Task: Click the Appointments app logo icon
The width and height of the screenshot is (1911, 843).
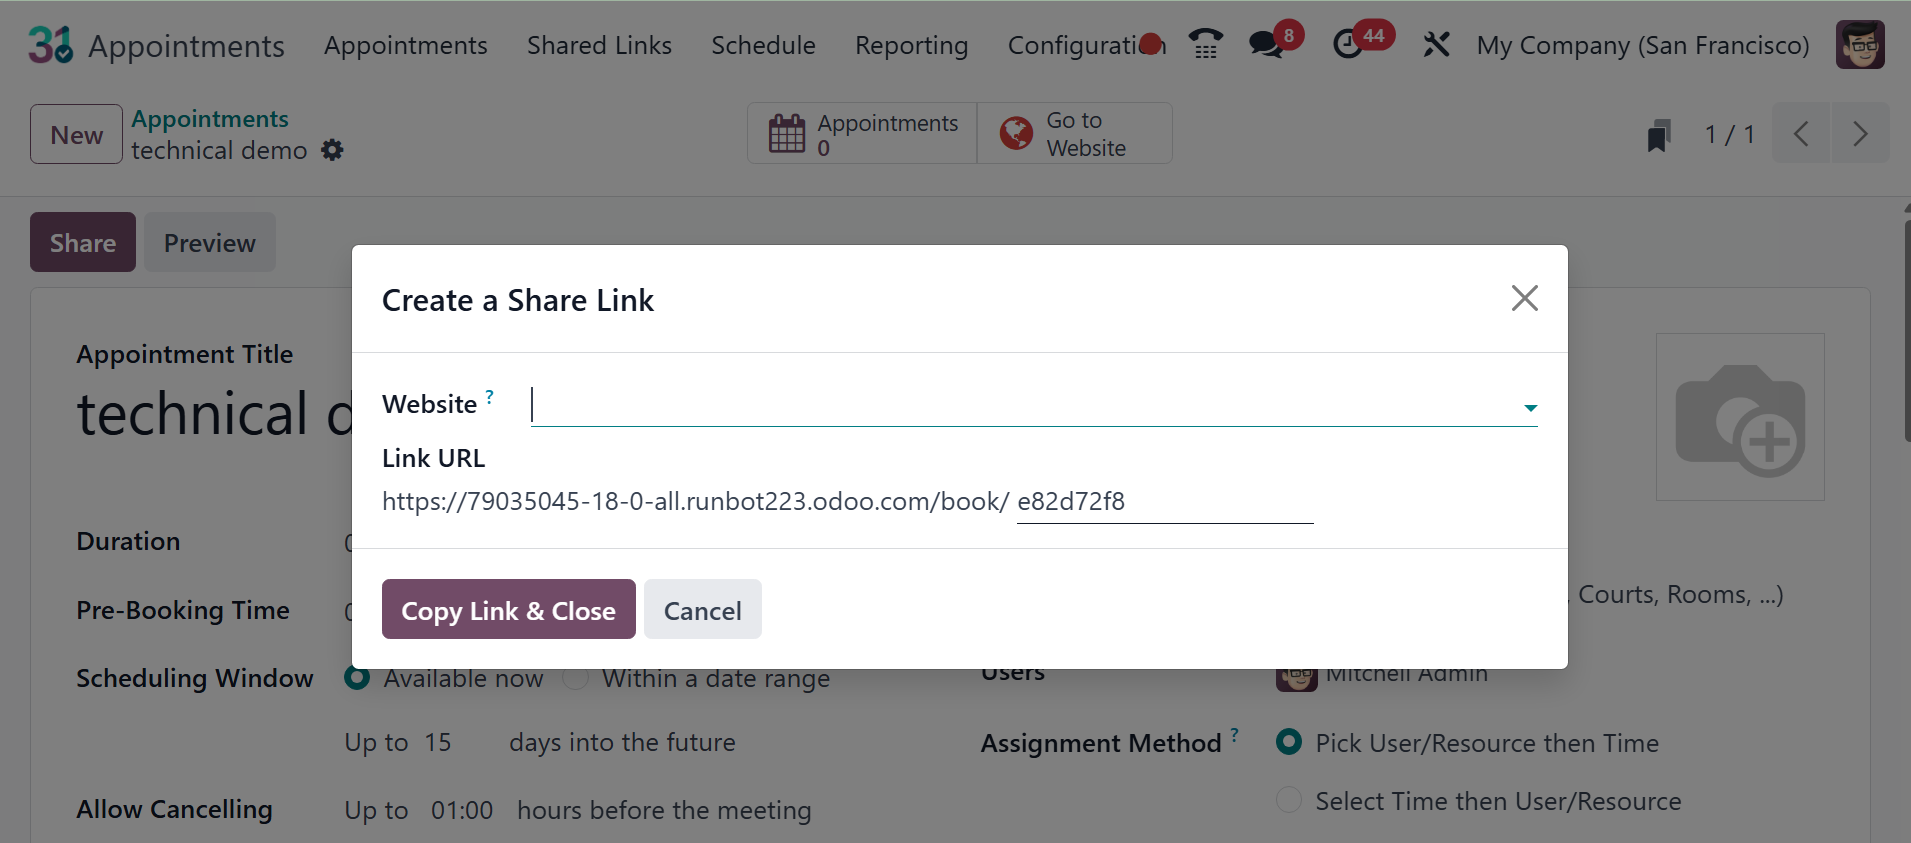Action: [50, 45]
